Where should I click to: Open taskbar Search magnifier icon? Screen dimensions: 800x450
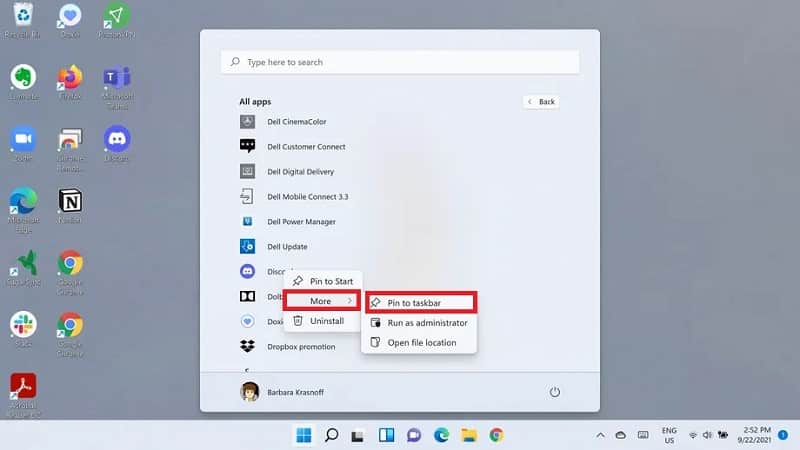click(x=332, y=435)
